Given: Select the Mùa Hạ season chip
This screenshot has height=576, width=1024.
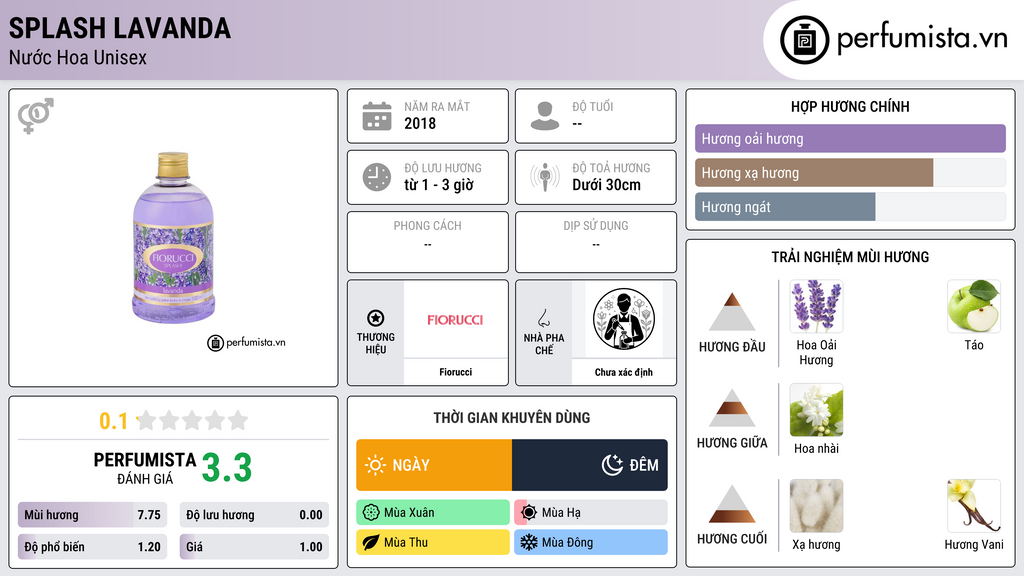Looking at the screenshot, I should click(x=591, y=513).
